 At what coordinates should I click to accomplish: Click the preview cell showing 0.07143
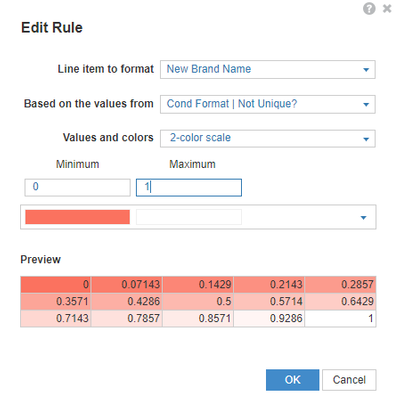[127, 284]
